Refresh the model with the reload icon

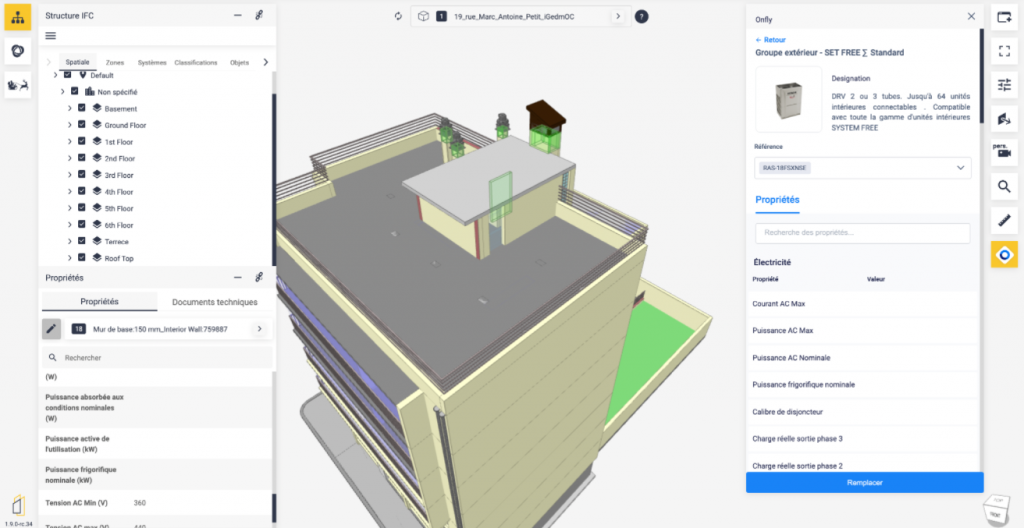398,17
